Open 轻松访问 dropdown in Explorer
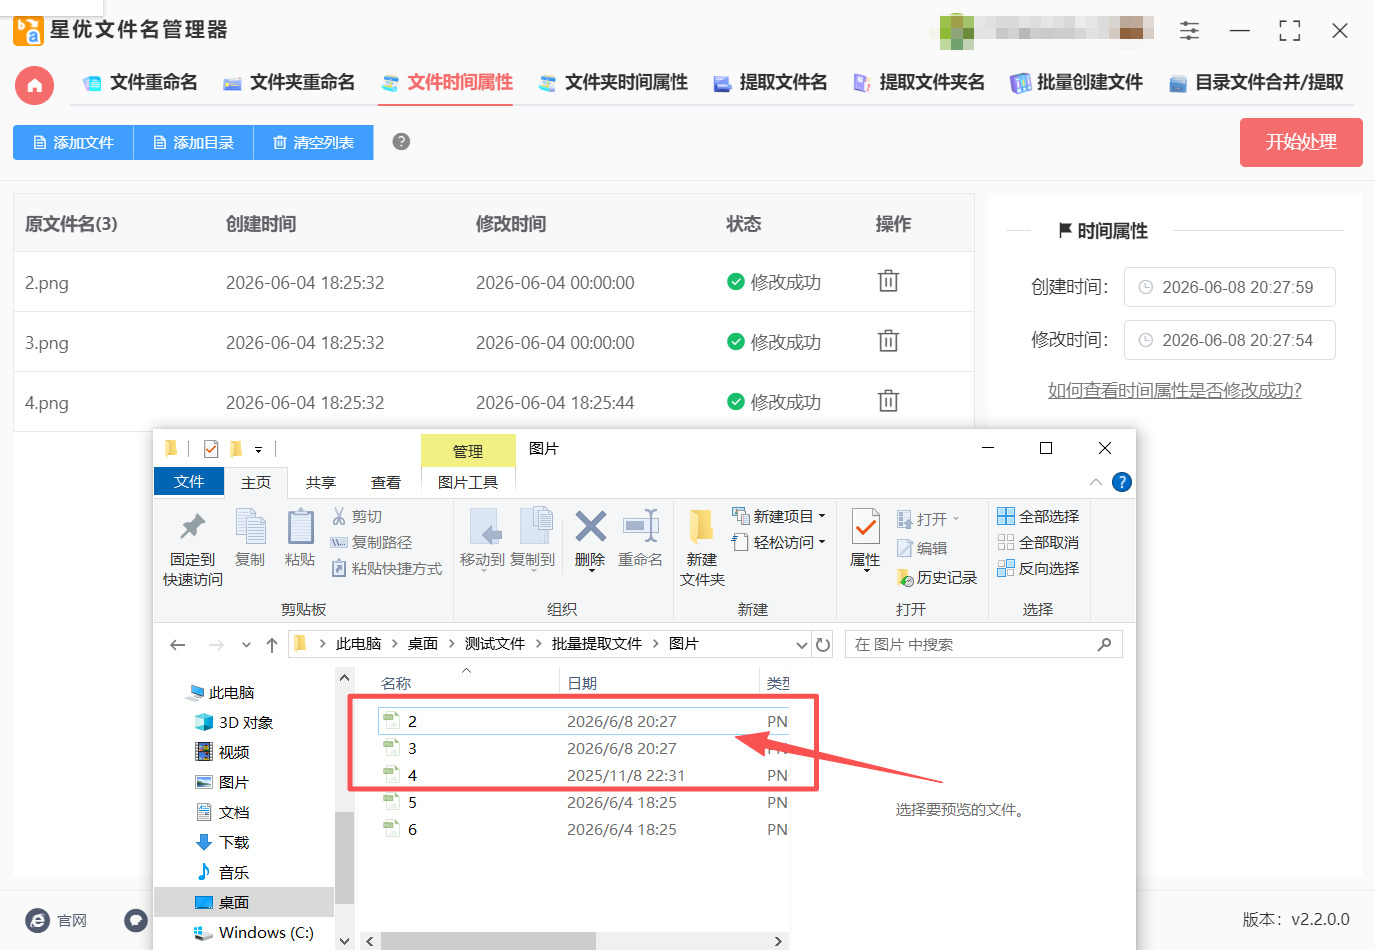Screen dimensions: 1375x950 779,542
